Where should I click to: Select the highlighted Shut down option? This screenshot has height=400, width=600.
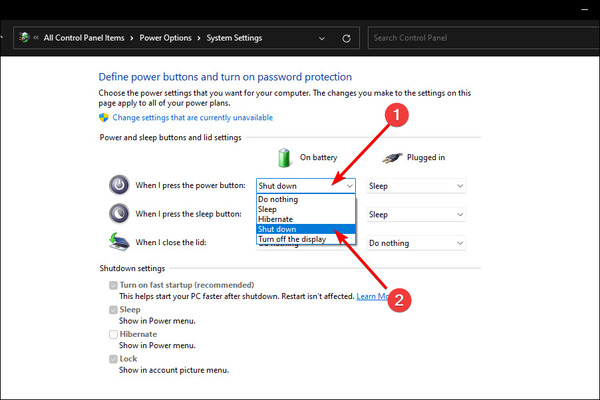point(306,229)
